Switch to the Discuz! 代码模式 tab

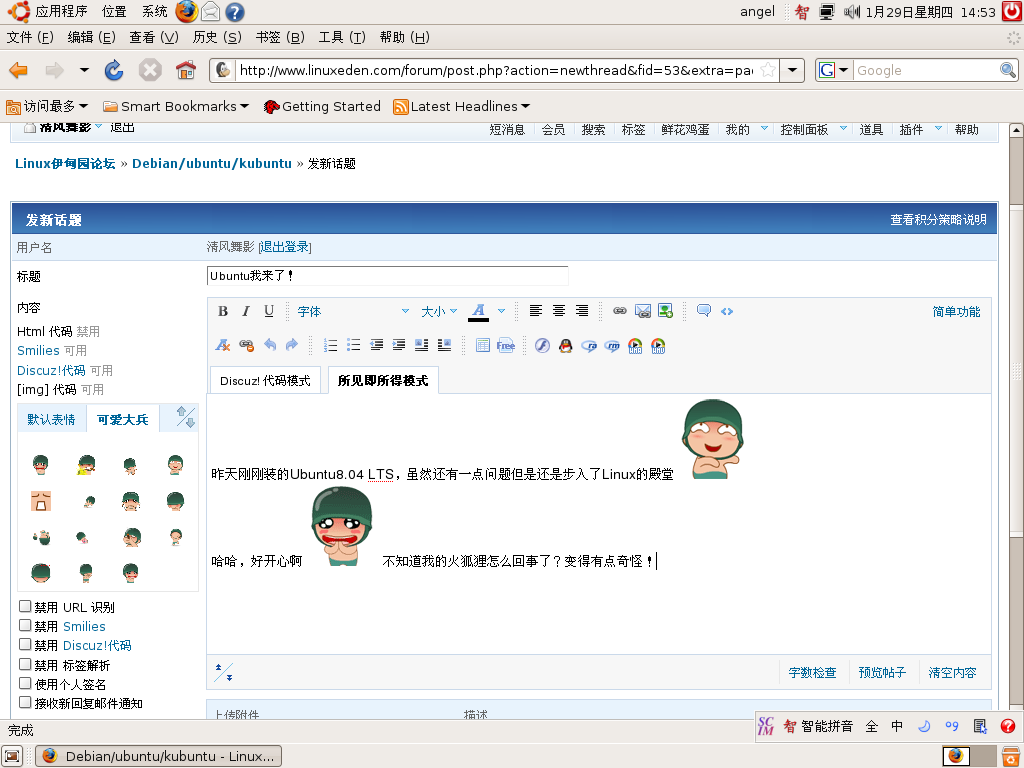coord(265,381)
